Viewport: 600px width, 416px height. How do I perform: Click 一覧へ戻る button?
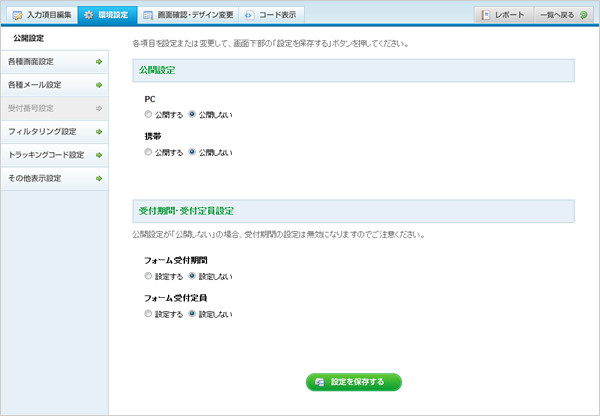pos(564,15)
